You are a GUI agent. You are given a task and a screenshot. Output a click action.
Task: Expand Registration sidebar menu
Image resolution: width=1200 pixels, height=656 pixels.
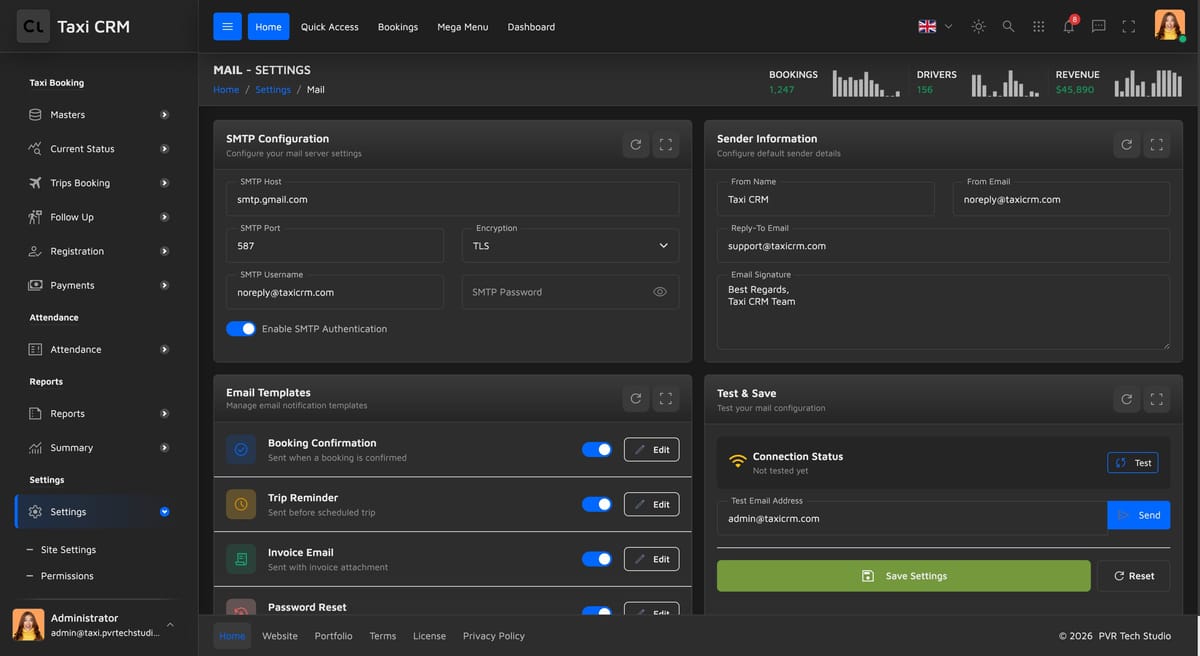(x=99, y=251)
